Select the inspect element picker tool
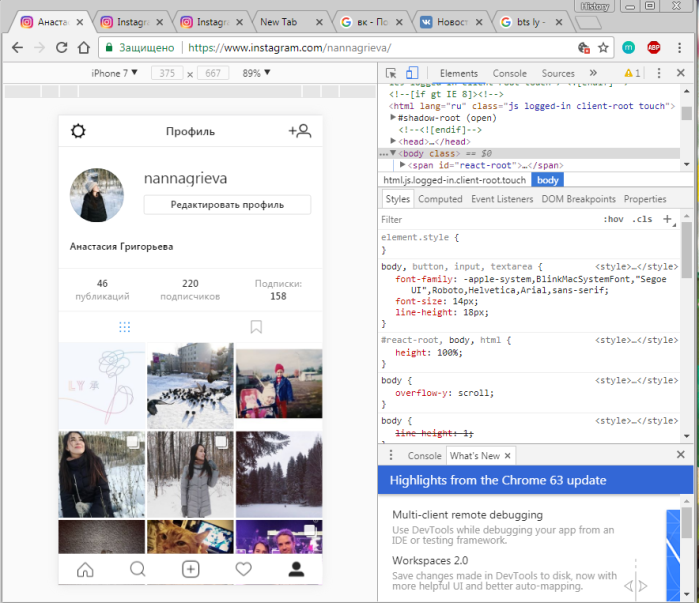 click(391, 73)
